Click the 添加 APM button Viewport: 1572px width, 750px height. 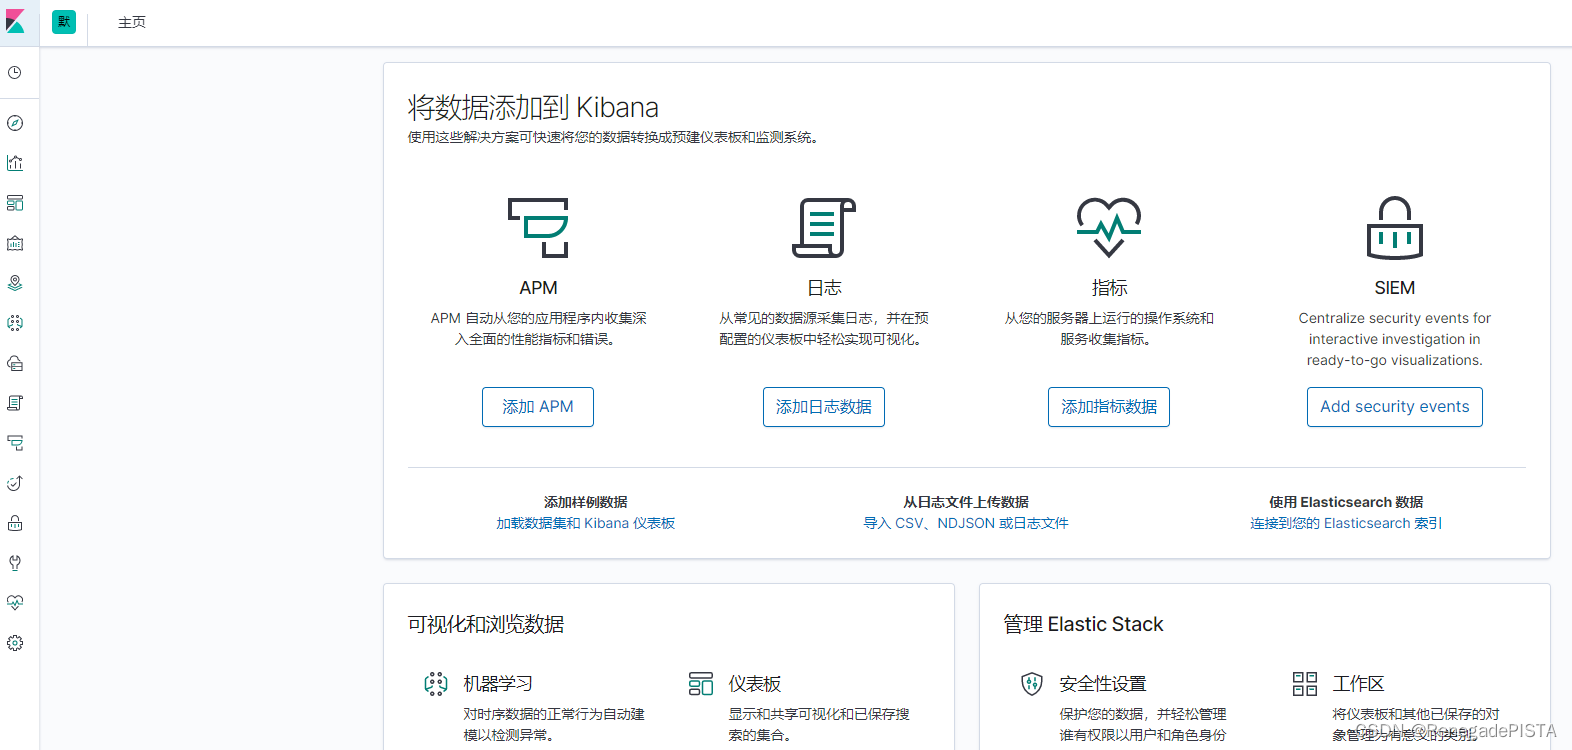[538, 407]
